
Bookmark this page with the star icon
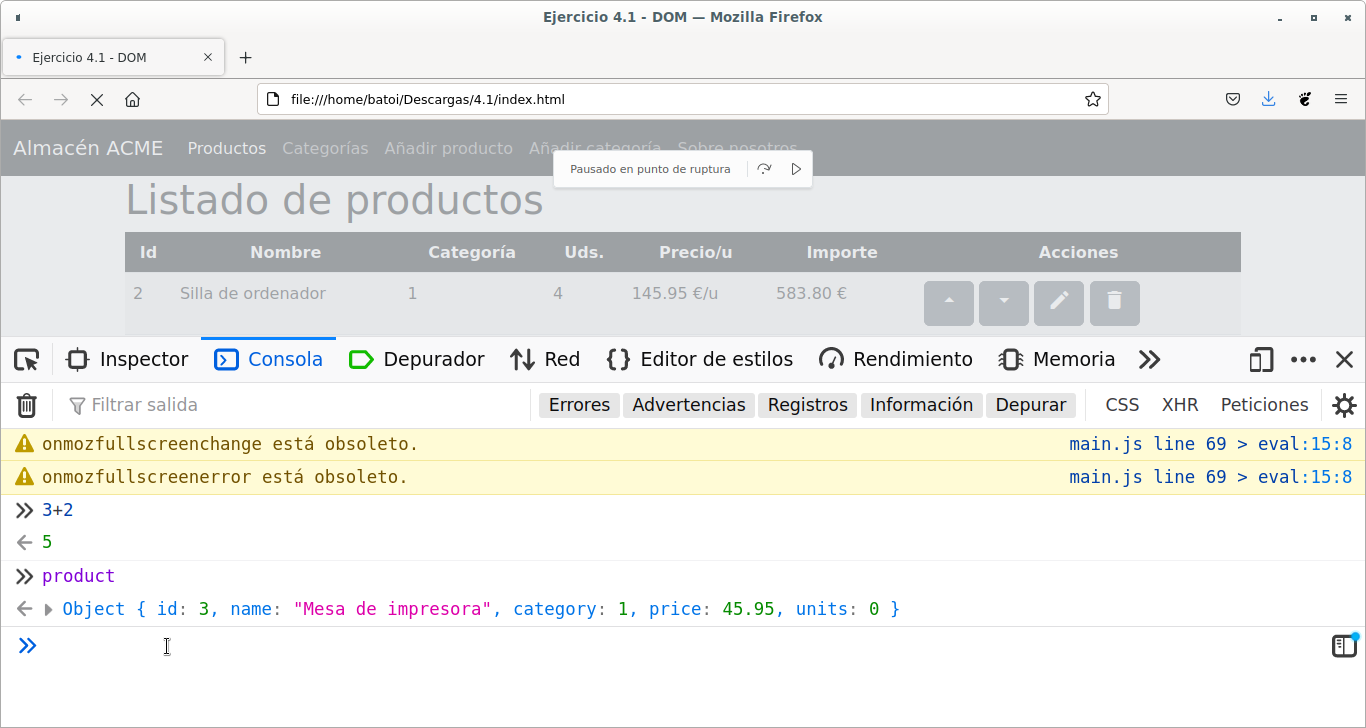coord(1093,100)
